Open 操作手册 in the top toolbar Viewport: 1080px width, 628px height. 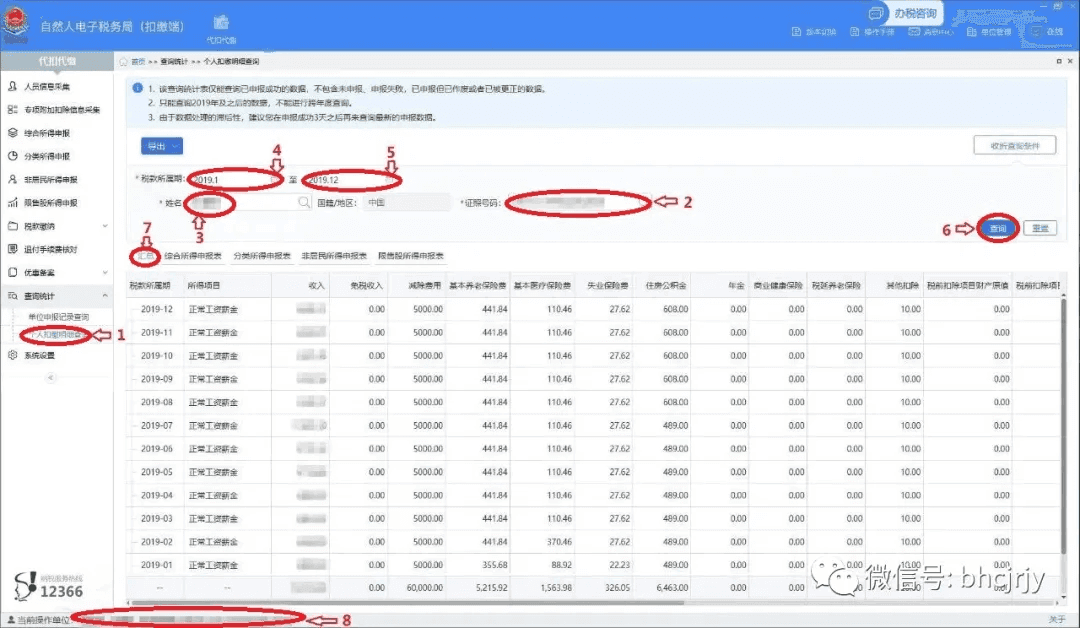pos(872,32)
